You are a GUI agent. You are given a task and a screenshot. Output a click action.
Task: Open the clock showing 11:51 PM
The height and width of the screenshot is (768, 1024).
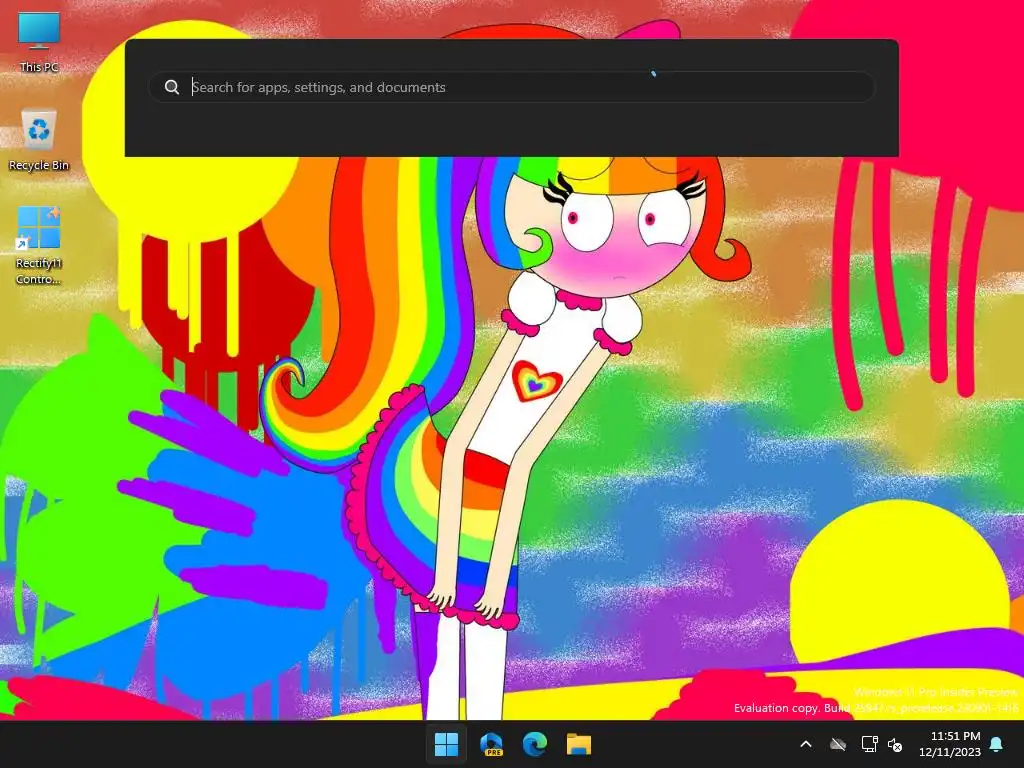click(x=950, y=744)
